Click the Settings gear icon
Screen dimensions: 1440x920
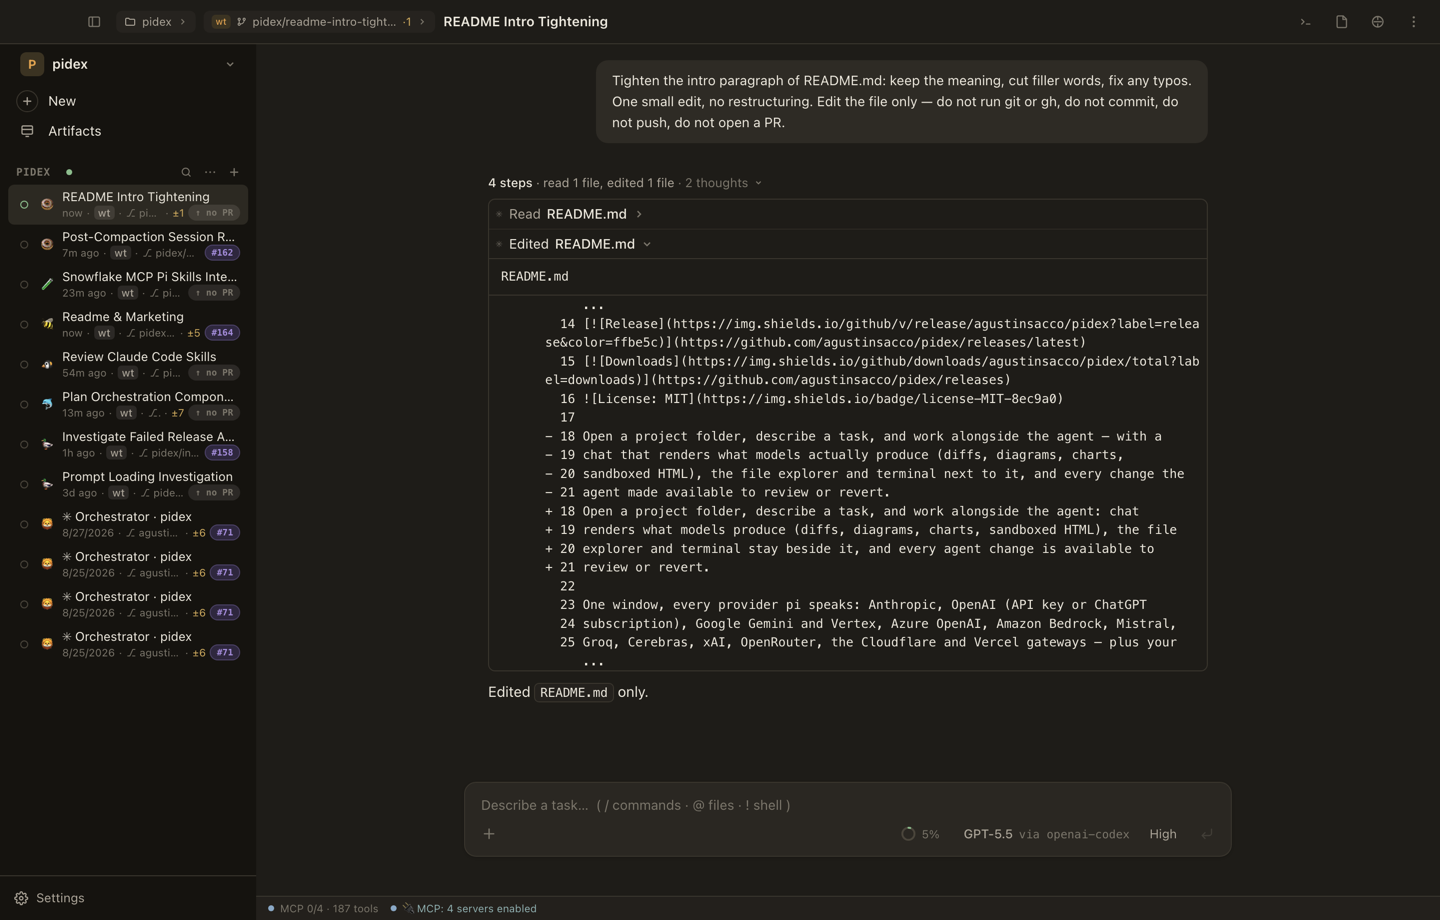tap(21, 898)
